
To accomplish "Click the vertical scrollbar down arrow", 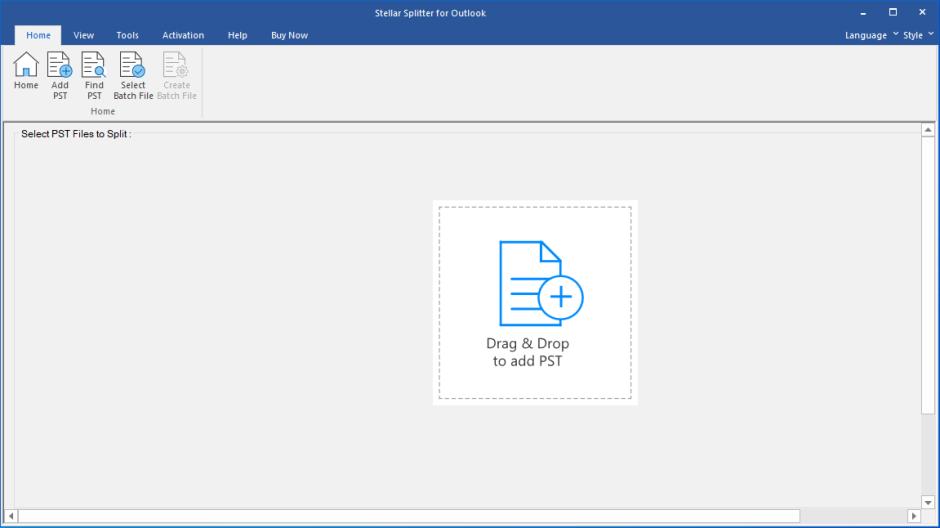I will 928,503.
